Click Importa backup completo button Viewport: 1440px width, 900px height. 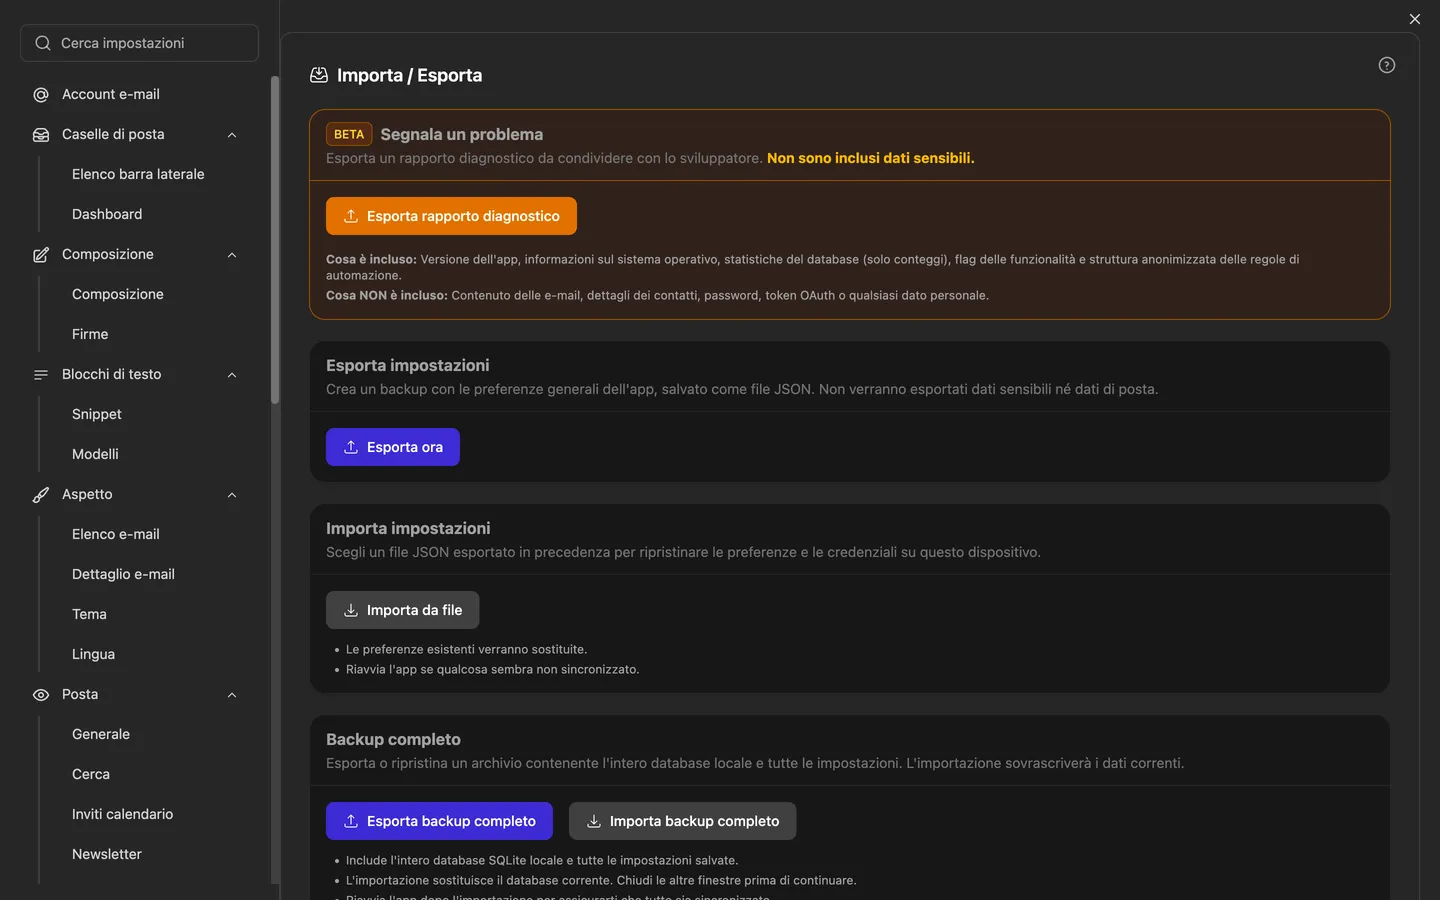[682, 821]
